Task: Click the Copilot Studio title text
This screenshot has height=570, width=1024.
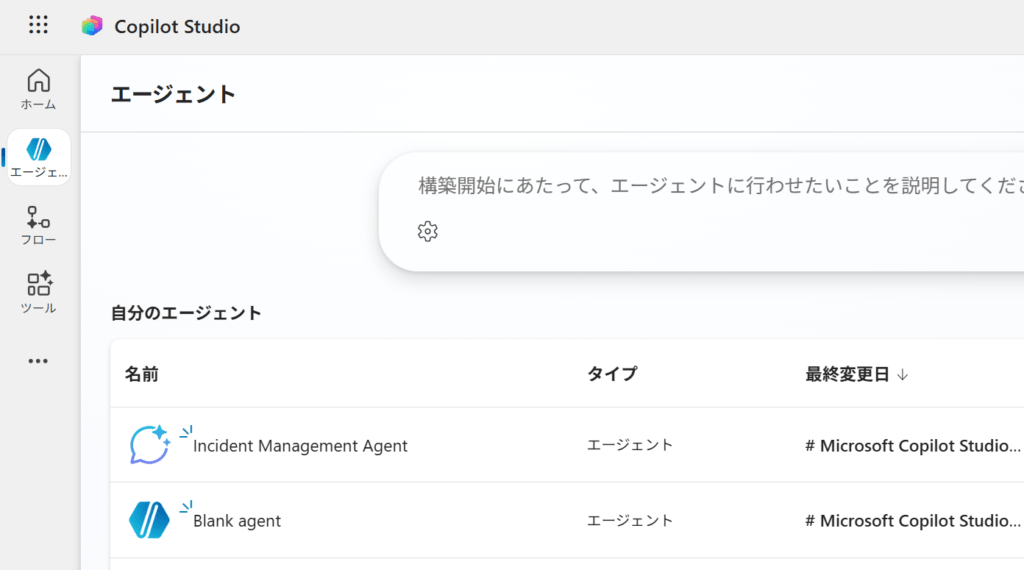Action: (x=177, y=27)
